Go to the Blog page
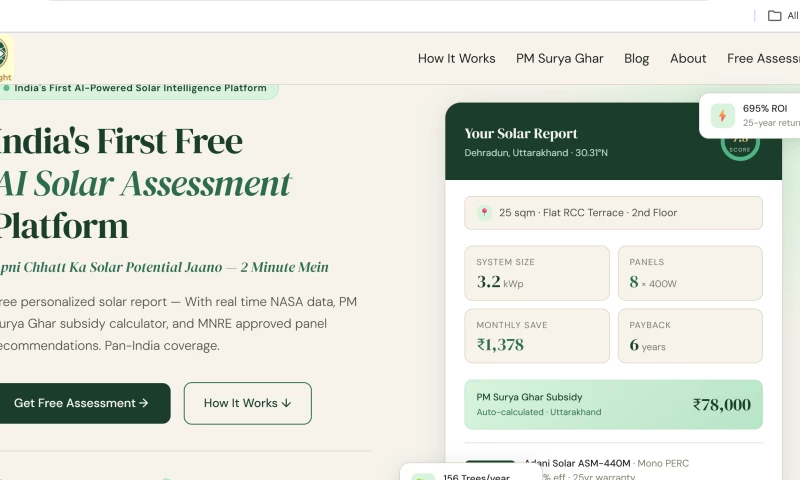Screen dimensions: 800x480 (x=636, y=59)
